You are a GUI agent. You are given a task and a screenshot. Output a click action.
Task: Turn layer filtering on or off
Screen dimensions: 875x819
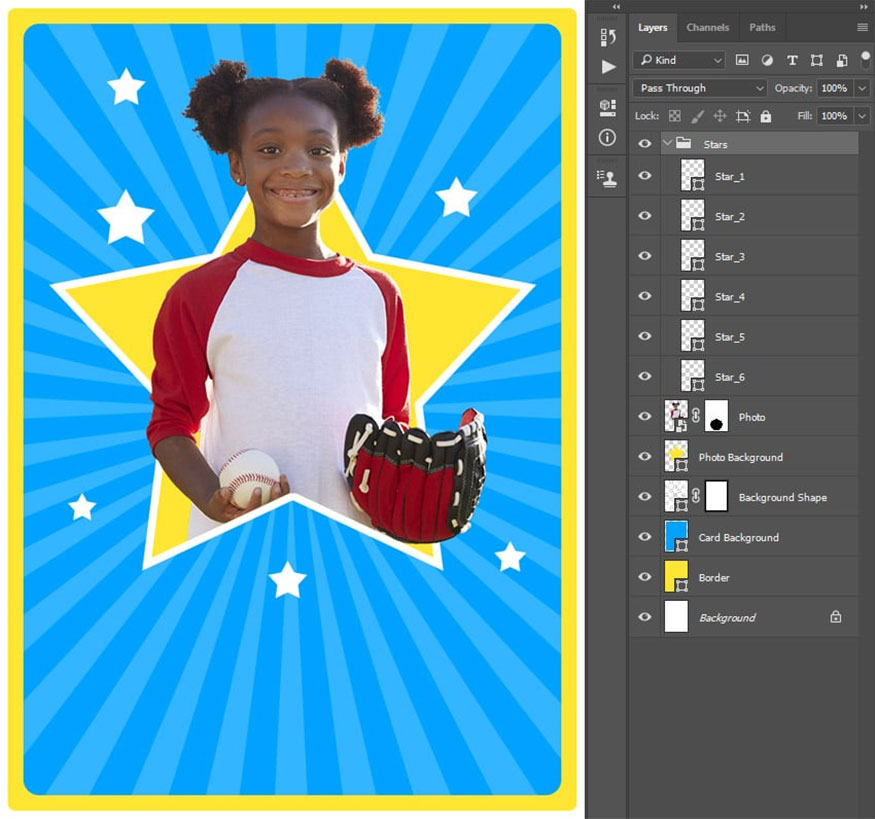pos(865,58)
